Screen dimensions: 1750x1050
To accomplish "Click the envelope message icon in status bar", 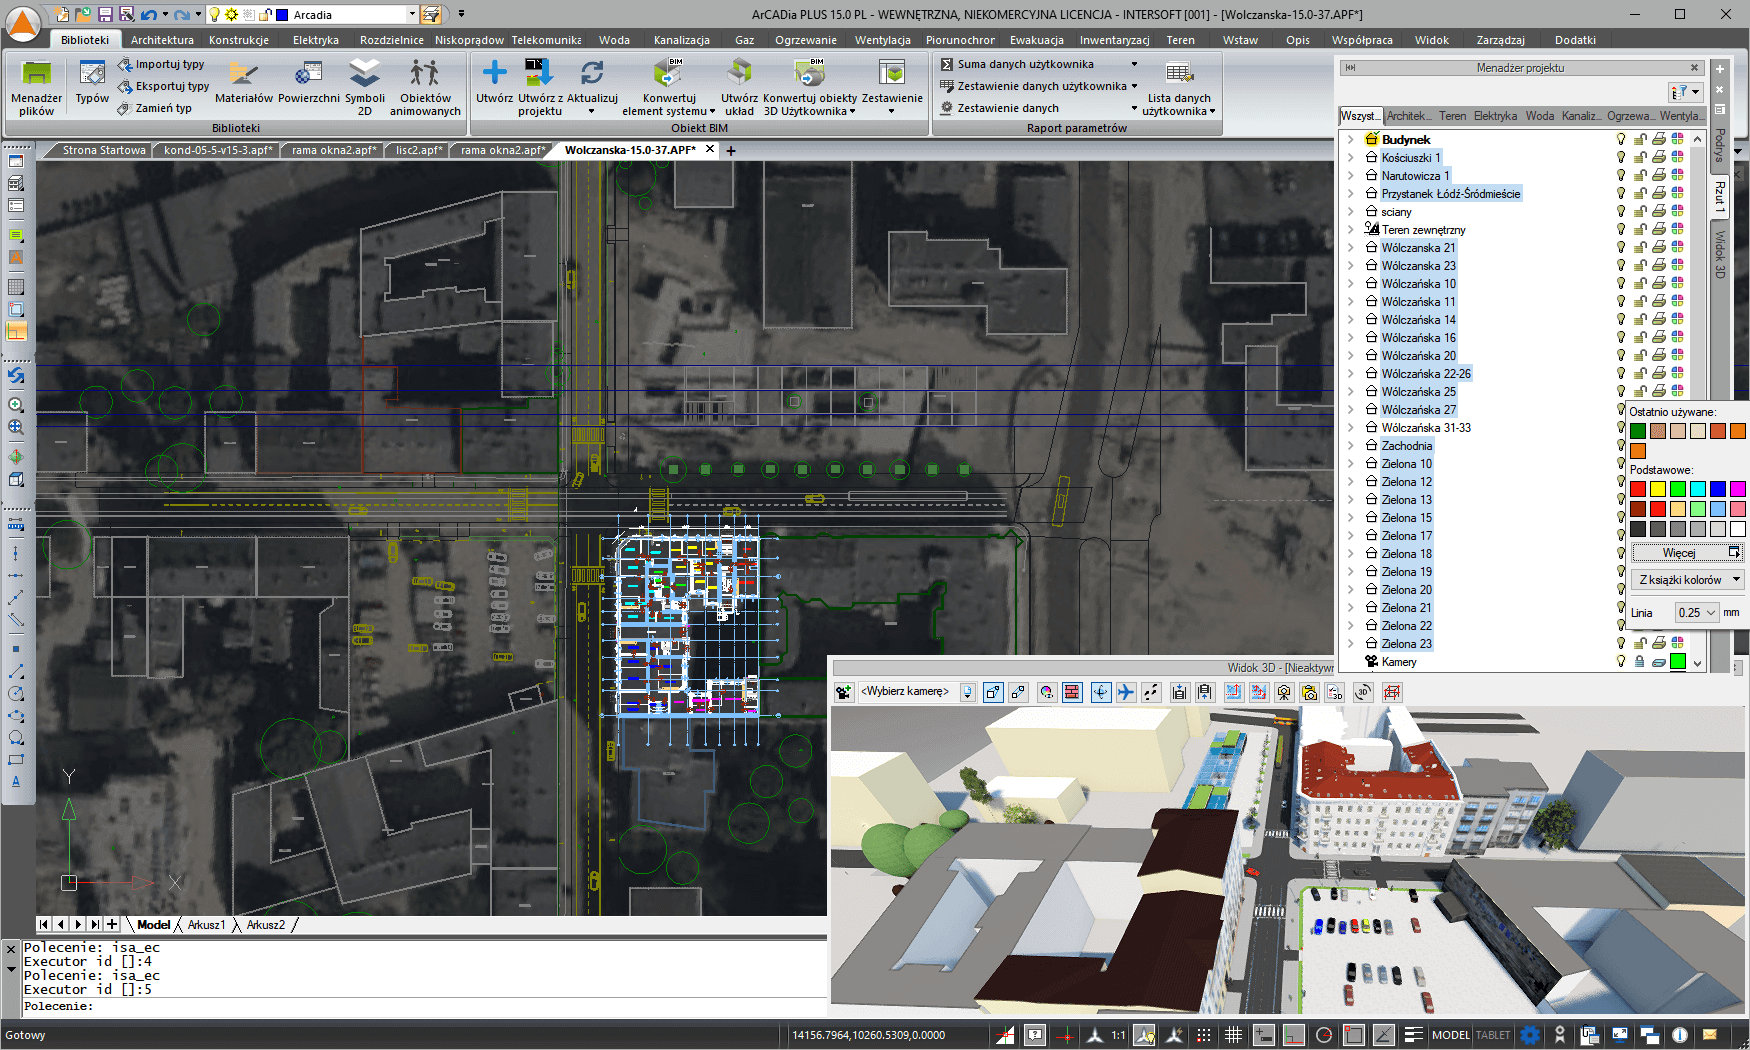I will click(x=1710, y=1035).
